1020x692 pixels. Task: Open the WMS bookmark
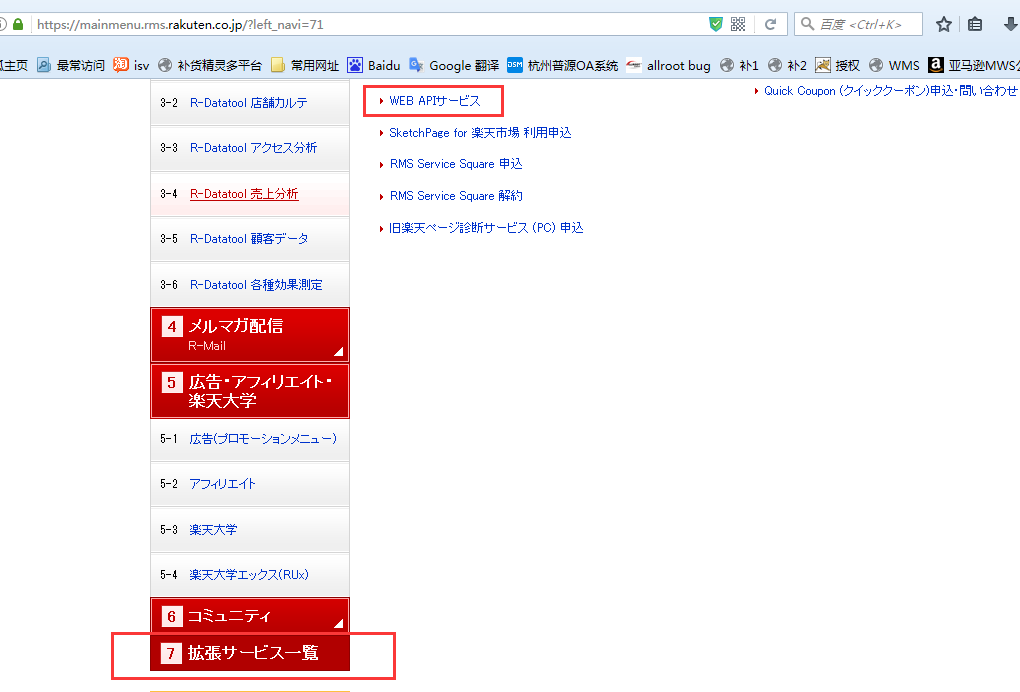click(x=894, y=65)
